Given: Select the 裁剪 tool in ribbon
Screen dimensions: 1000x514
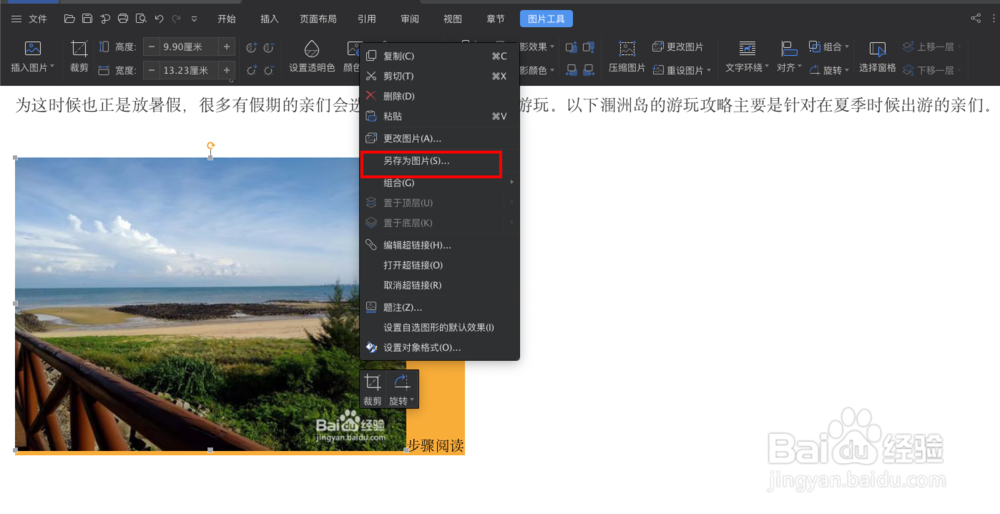Looking at the screenshot, I should click(79, 56).
